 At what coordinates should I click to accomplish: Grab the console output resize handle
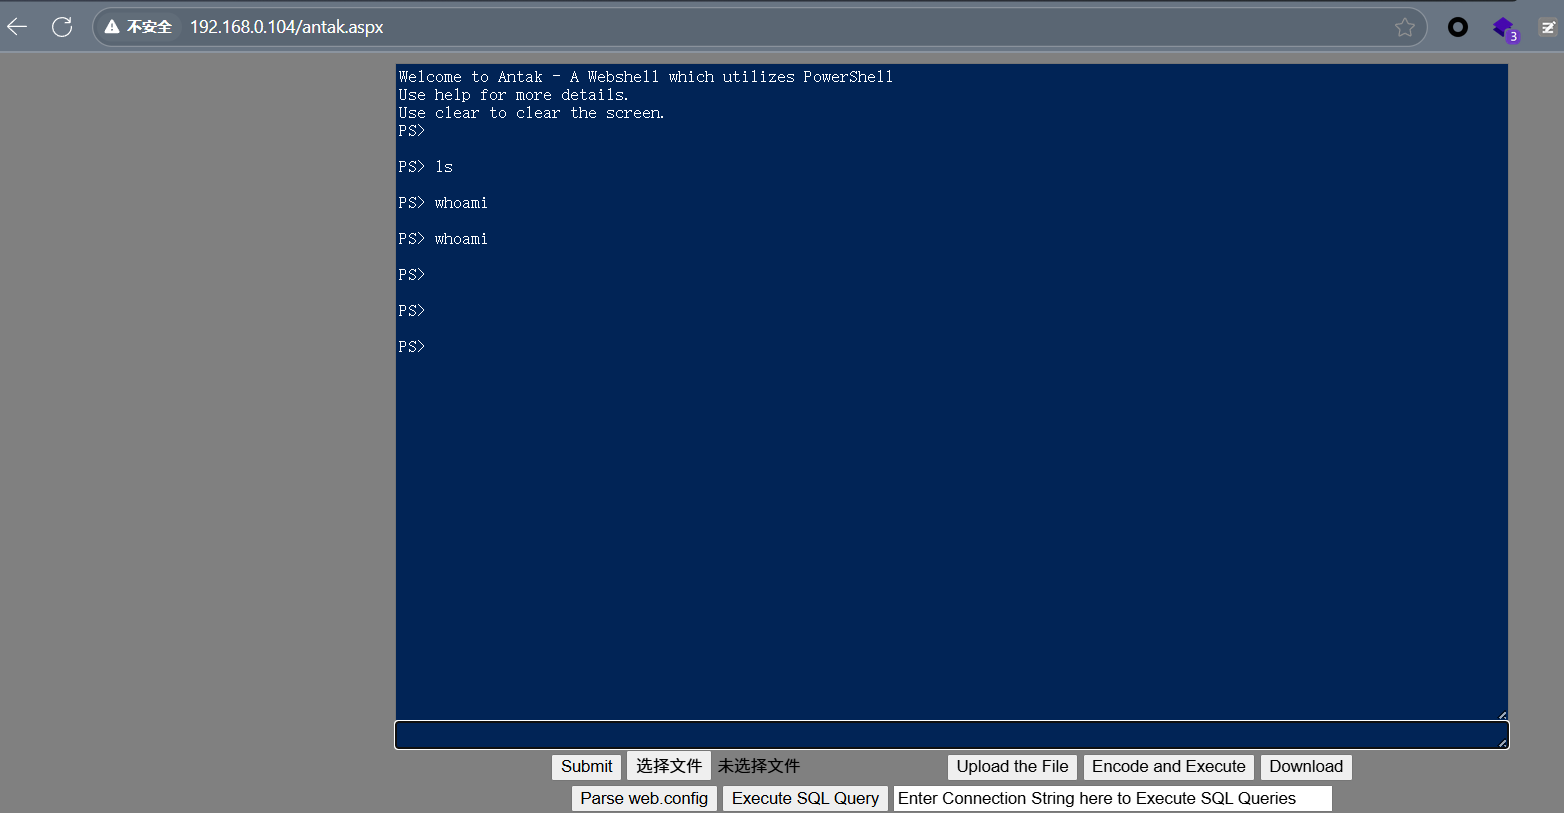[1502, 714]
